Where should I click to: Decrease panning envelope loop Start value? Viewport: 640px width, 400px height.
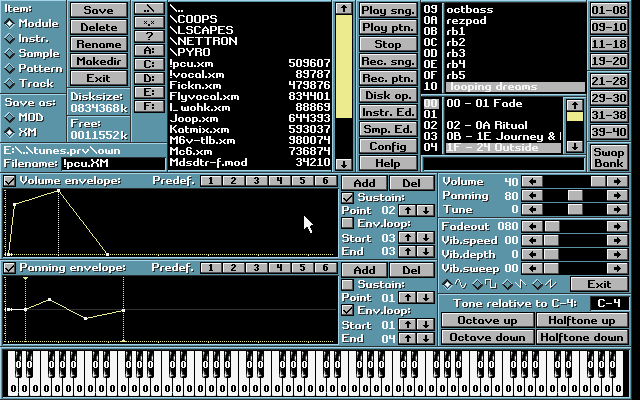pyautogui.click(x=425, y=324)
